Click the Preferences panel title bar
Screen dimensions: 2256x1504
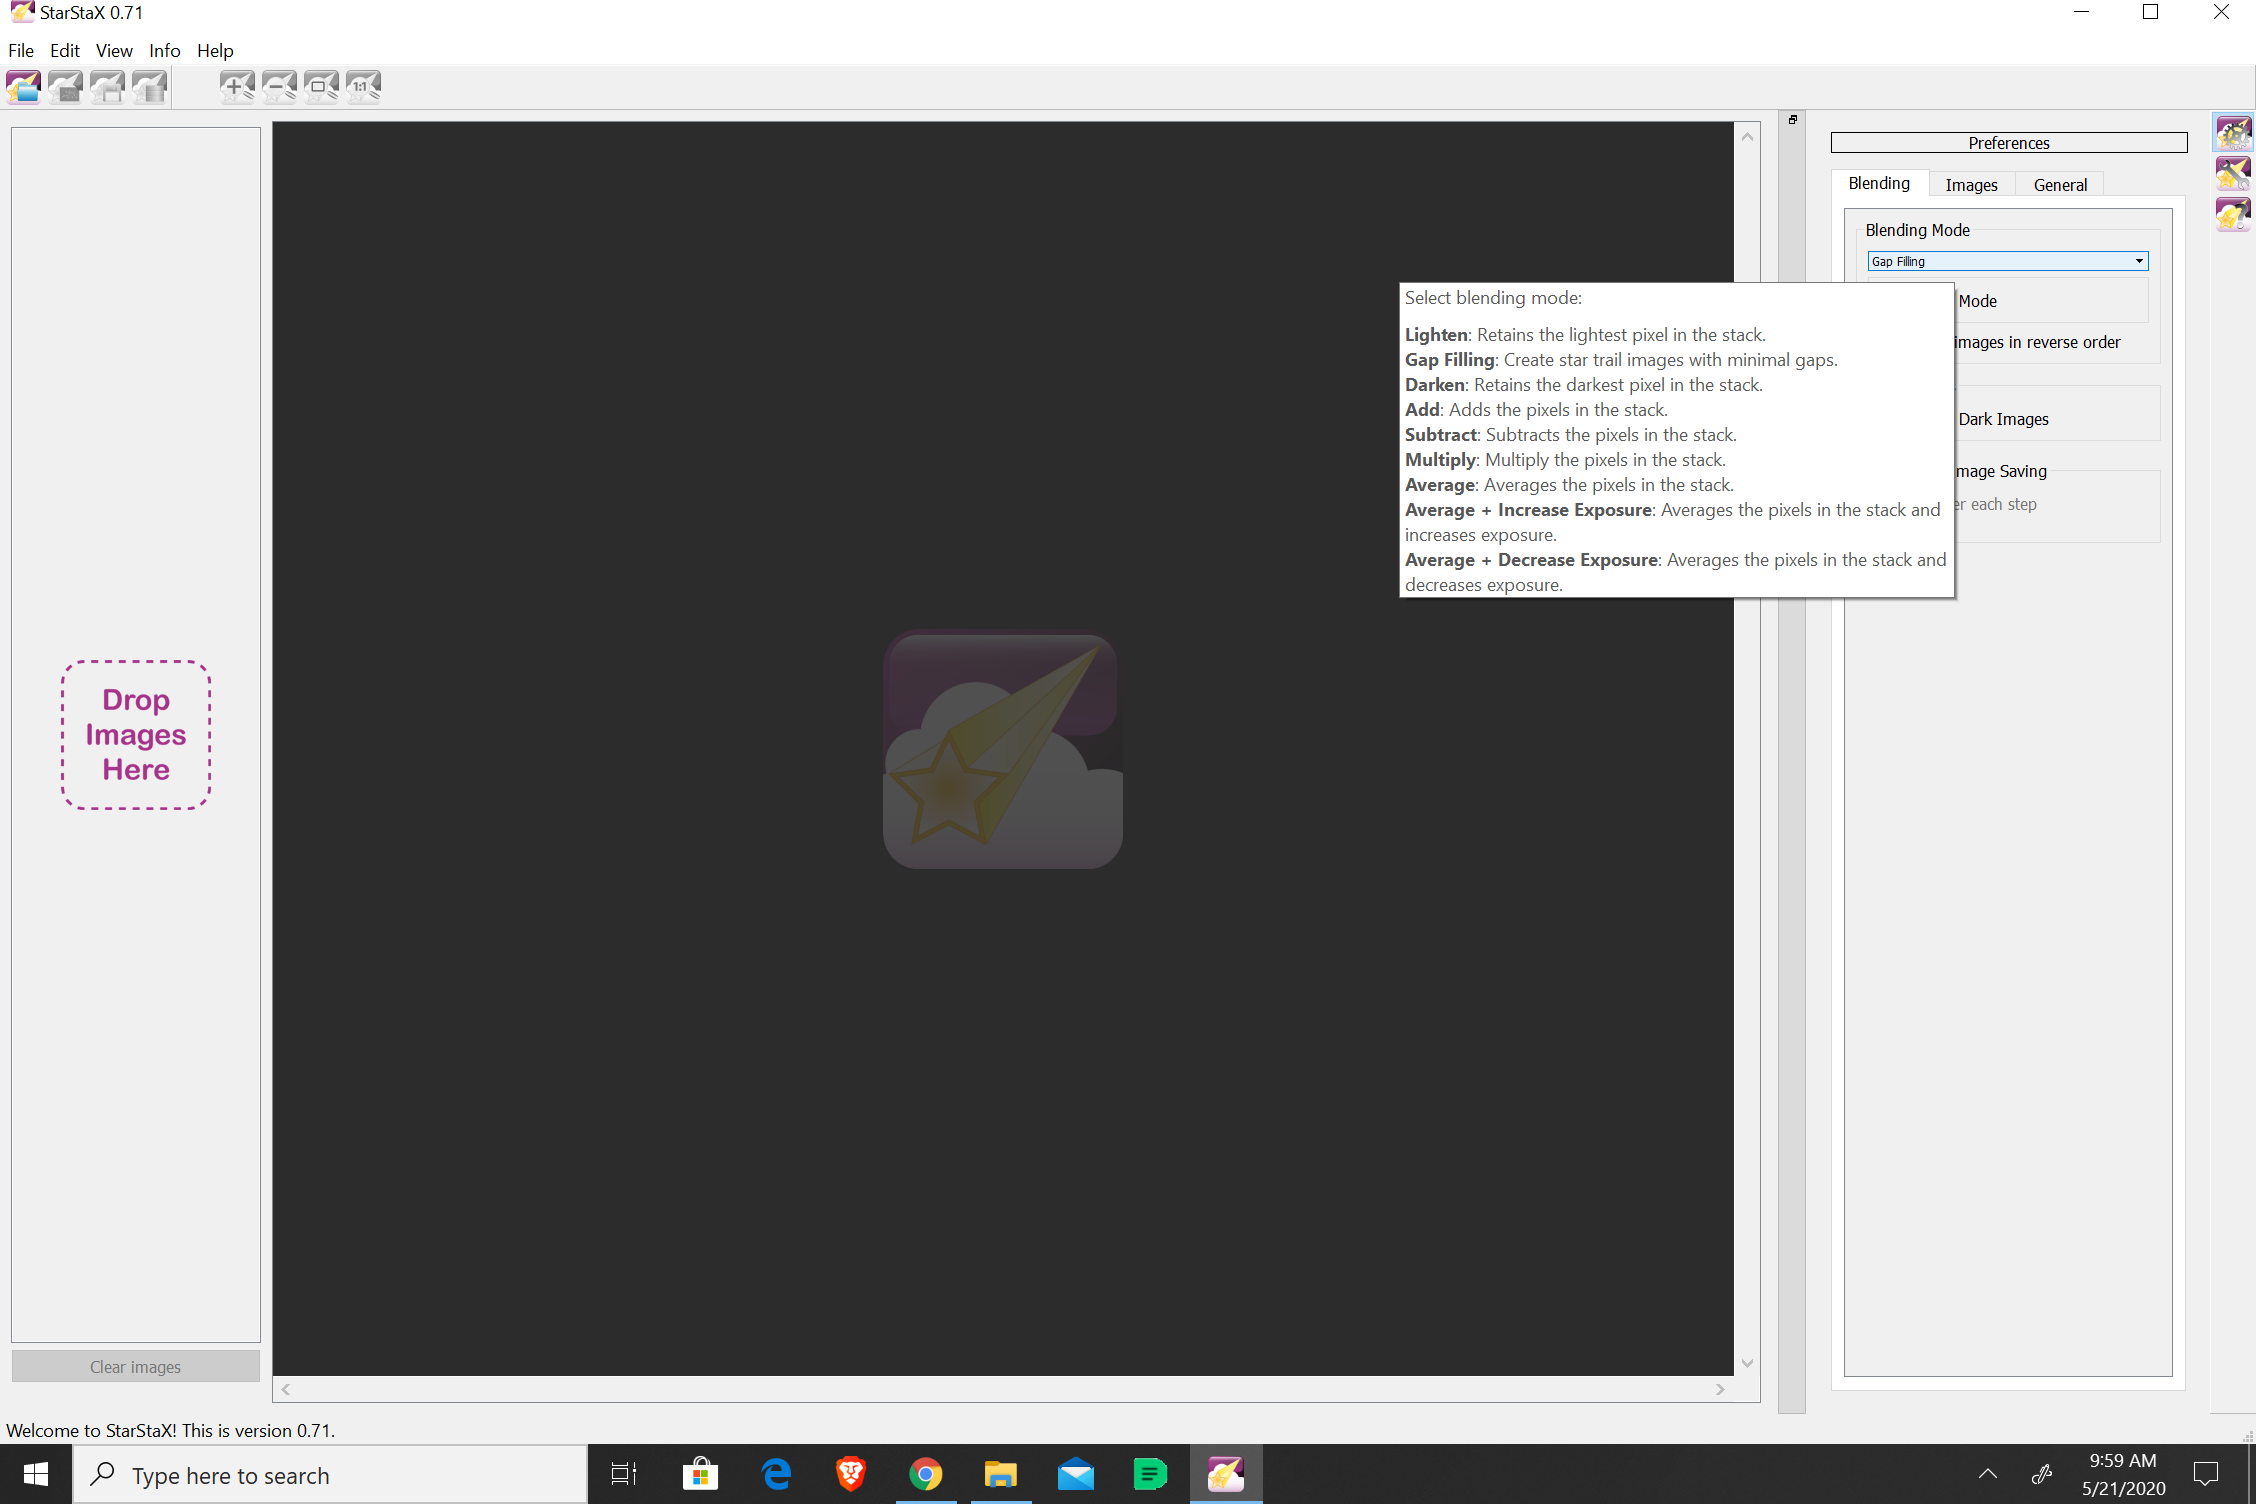tap(2009, 143)
